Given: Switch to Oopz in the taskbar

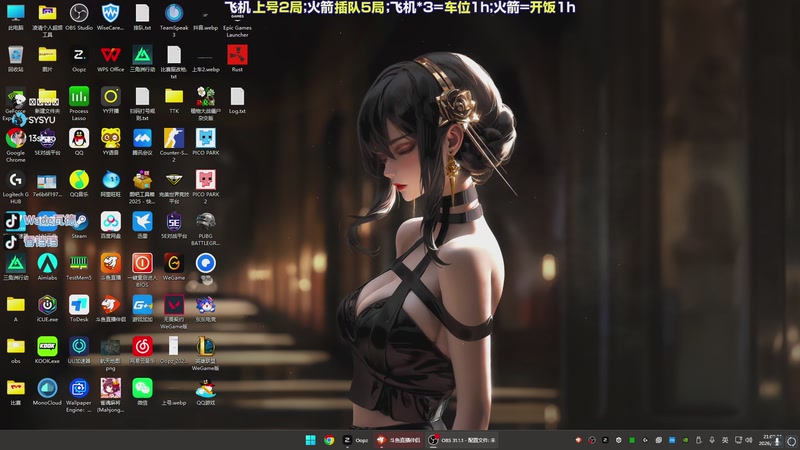Looking at the screenshot, I should tap(355, 440).
